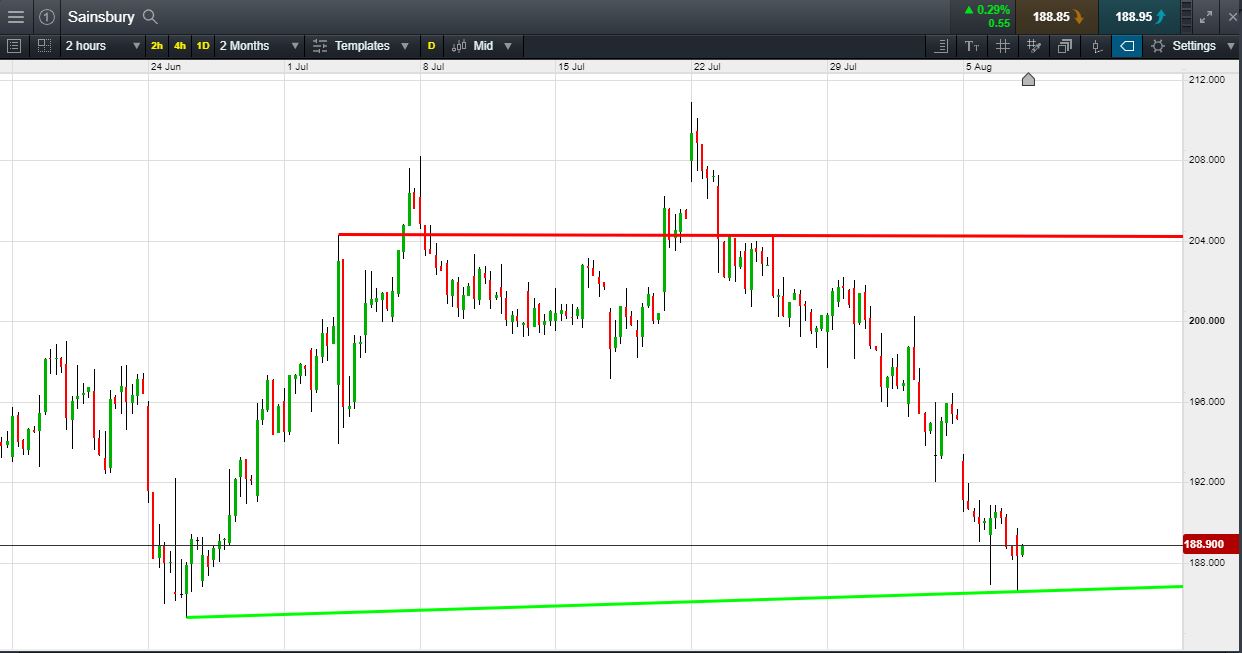Viewport: 1242px width, 653px height.
Task: Click the 29 Jul date label
Action: (x=843, y=67)
